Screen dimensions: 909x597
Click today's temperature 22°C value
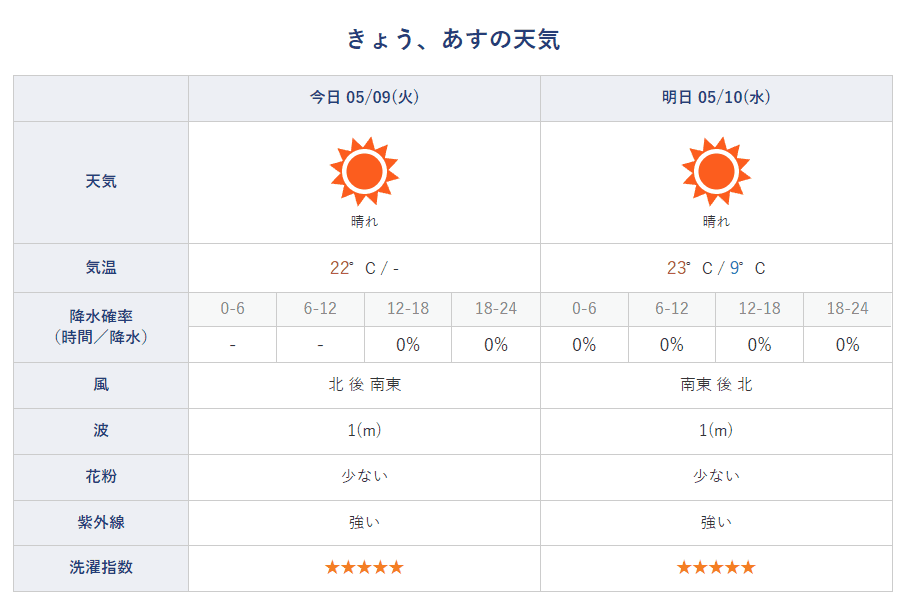[x=364, y=268]
